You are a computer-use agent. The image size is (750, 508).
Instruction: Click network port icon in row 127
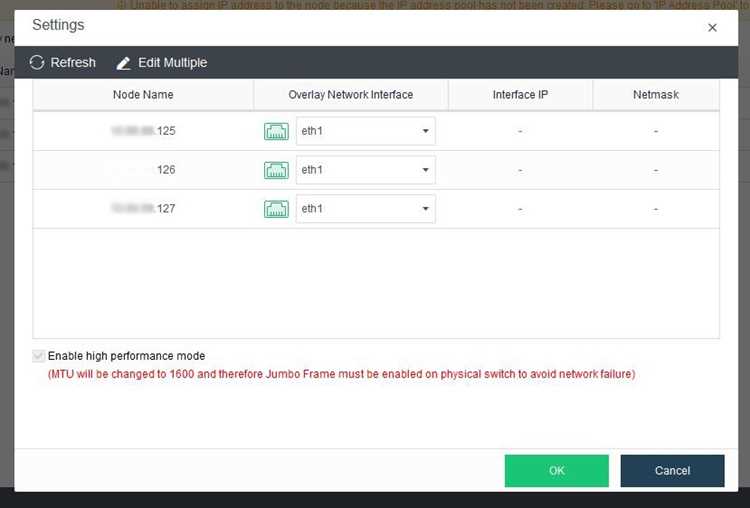(x=276, y=209)
